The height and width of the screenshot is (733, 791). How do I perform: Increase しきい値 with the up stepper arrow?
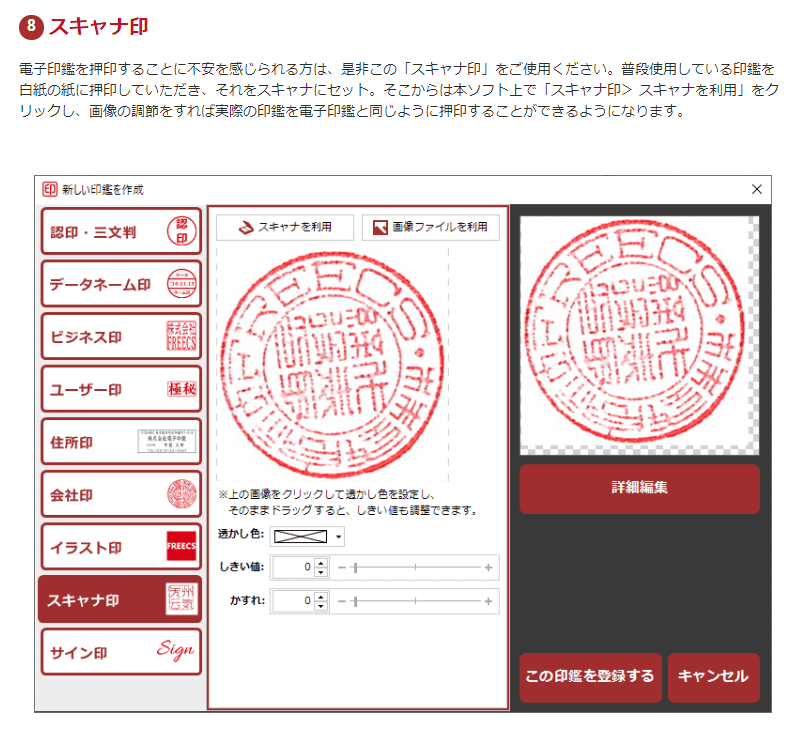coord(320,563)
